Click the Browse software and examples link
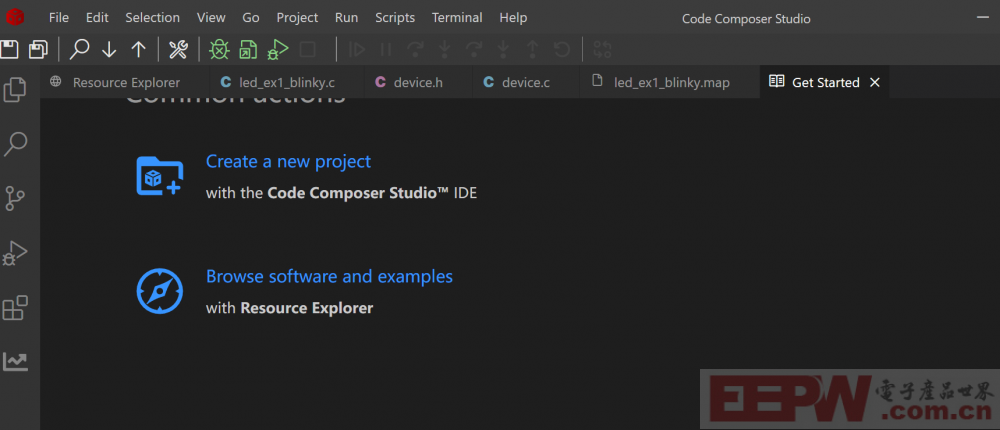The image size is (1000, 430). coord(329,277)
